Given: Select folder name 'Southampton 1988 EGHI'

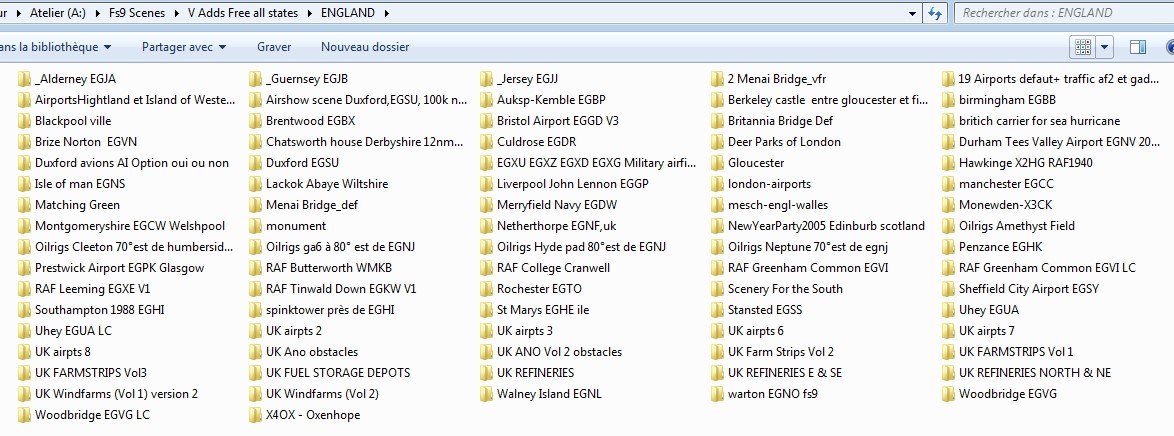Looking at the screenshot, I should pyautogui.click(x=100, y=309).
